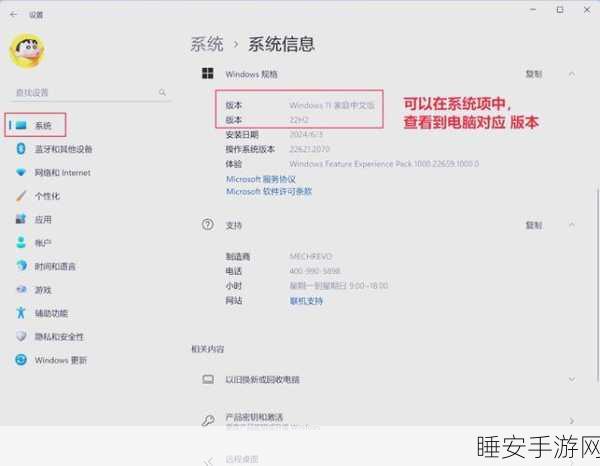
Task: Click the Windows logo icon
Action: point(207,73)
